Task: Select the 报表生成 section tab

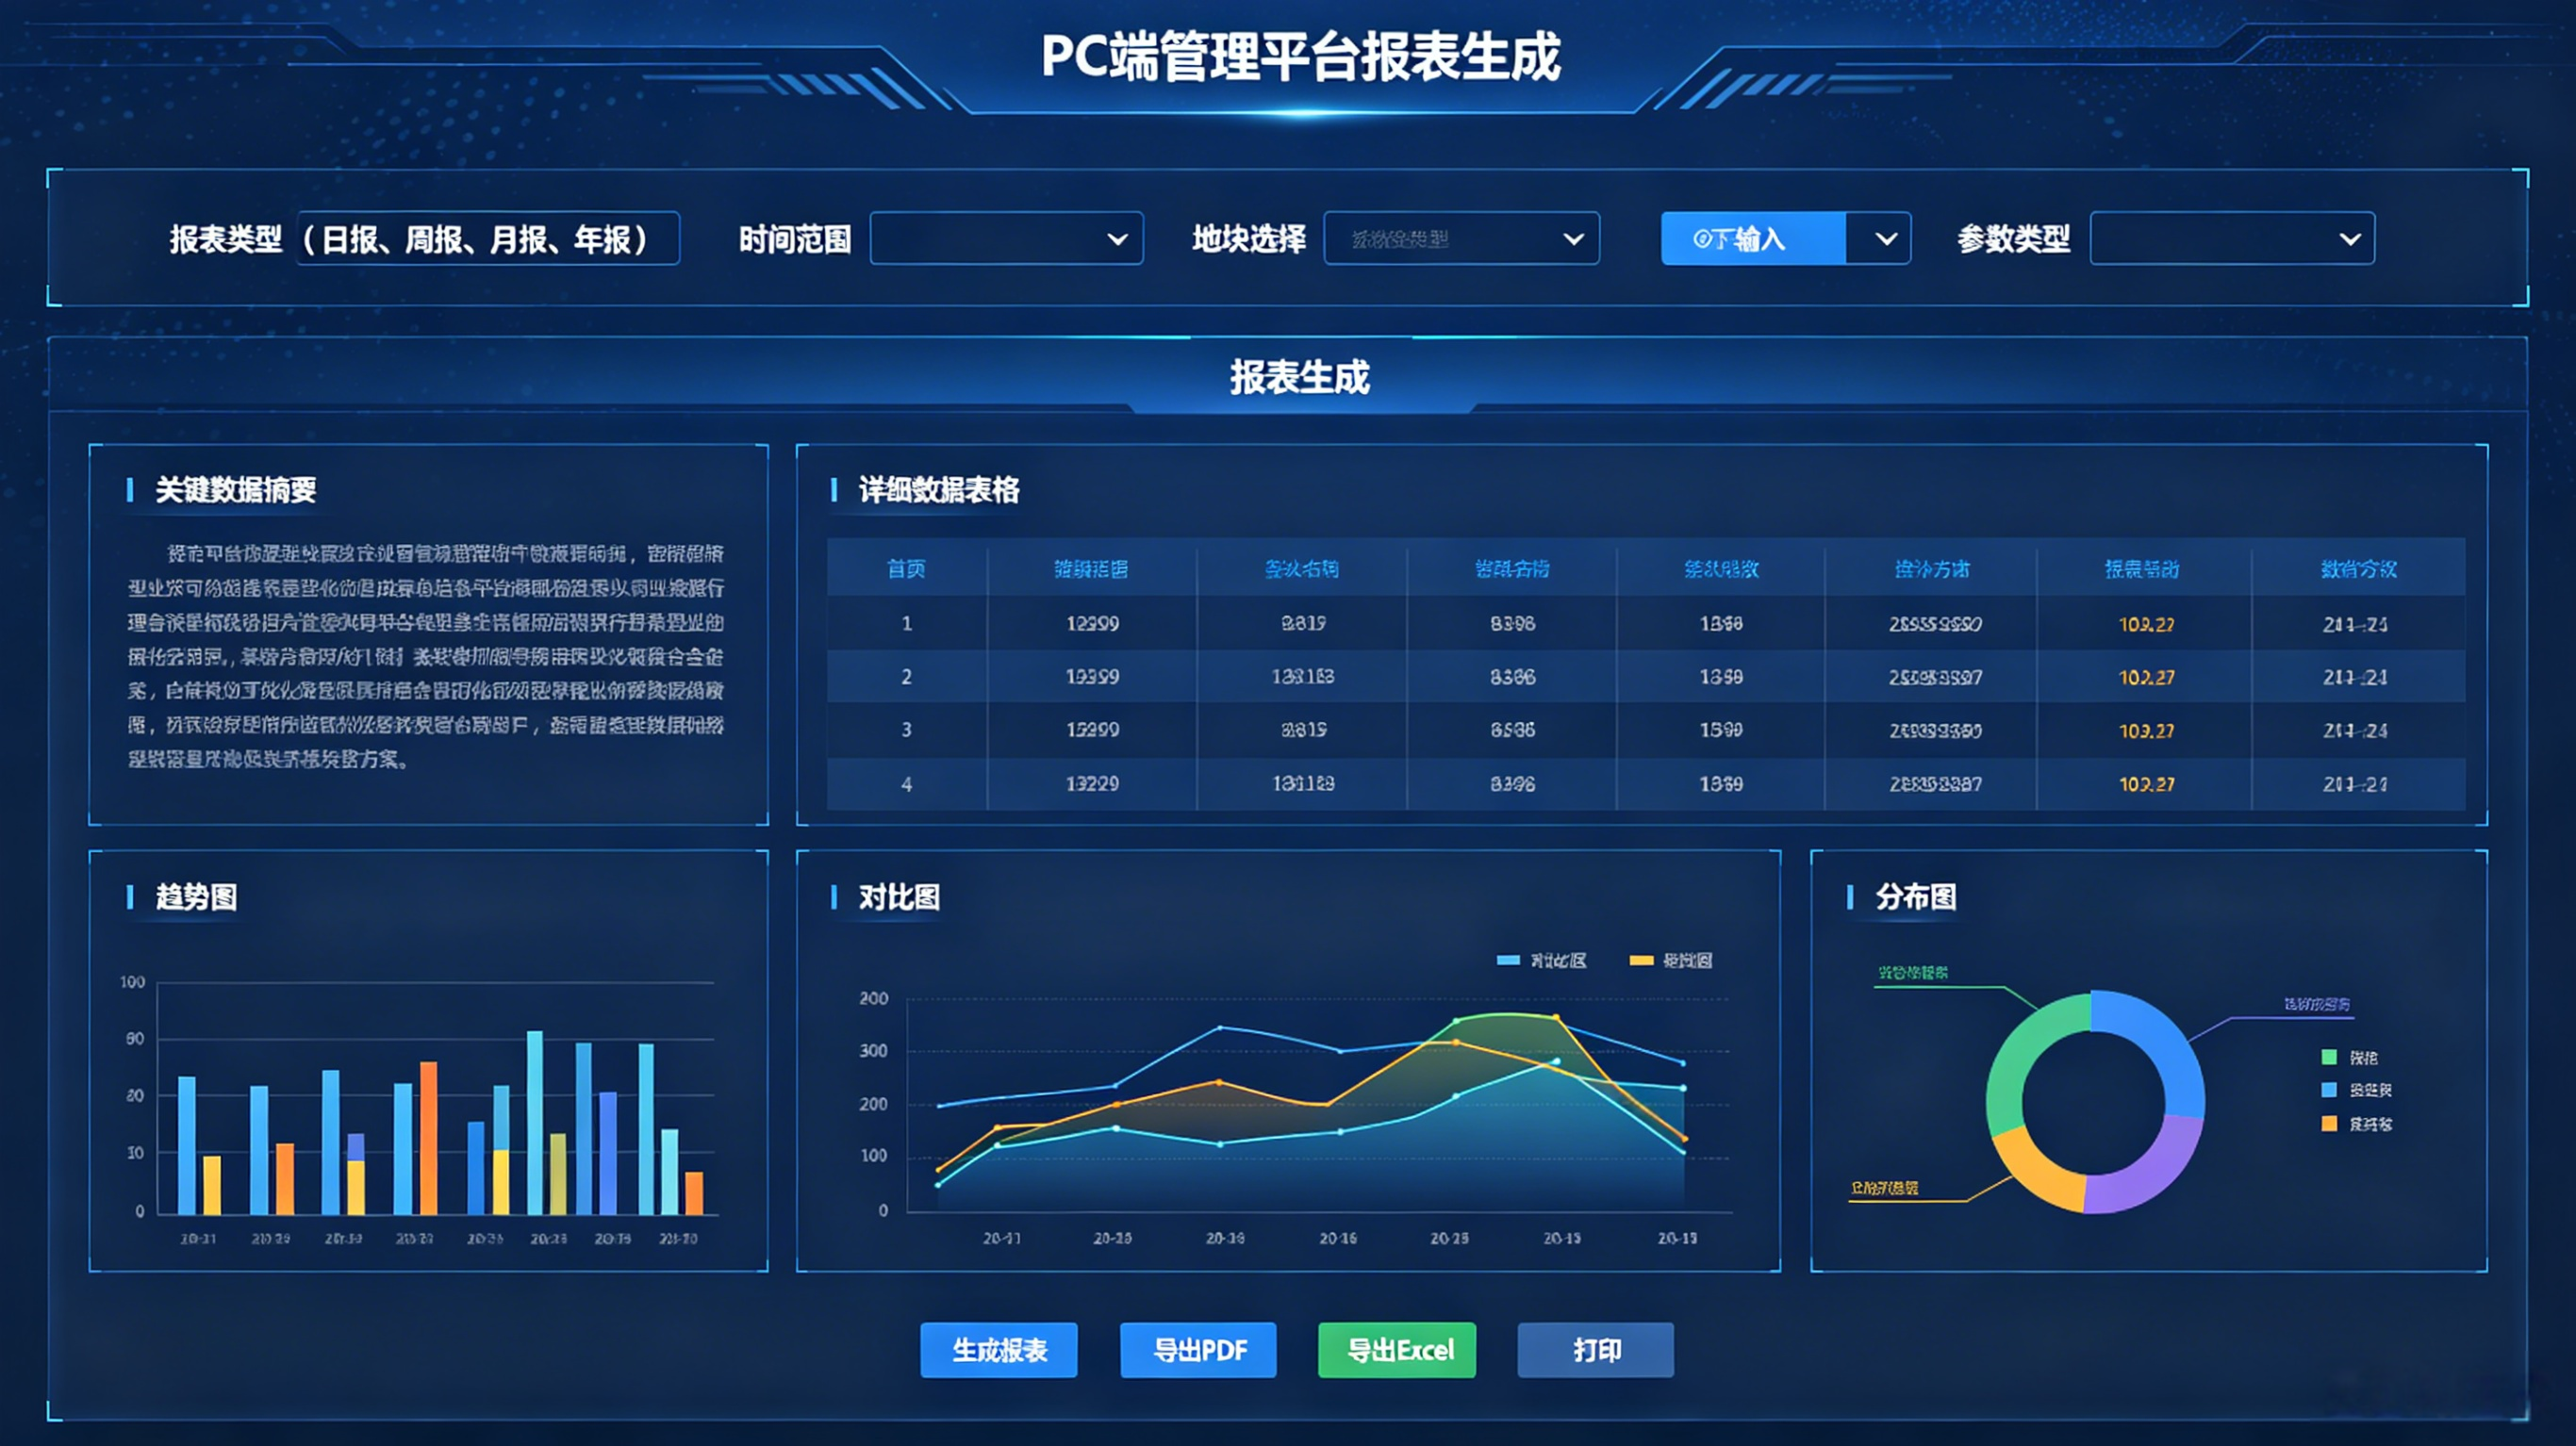Action: (1300, 377)
